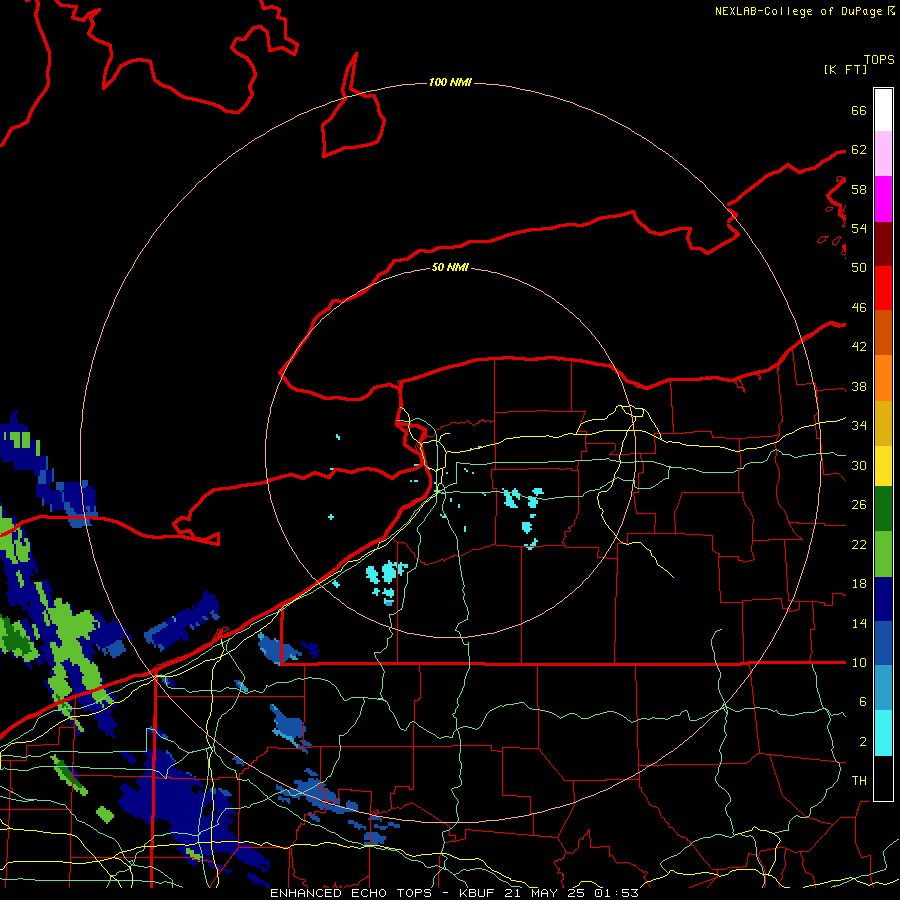Click the 42 scale value
900x900 pixels.
tap(859, 346)
